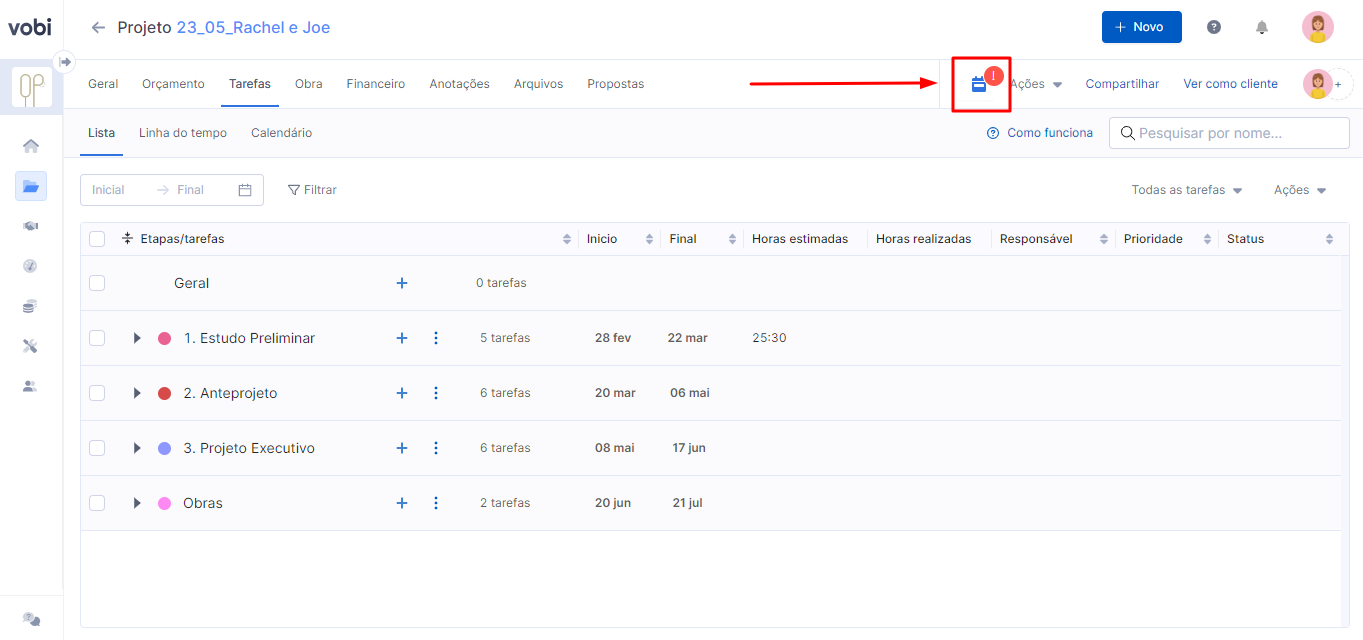Click the back arrow next to Projeto
1363x640 pixels.
coord(98,27)
